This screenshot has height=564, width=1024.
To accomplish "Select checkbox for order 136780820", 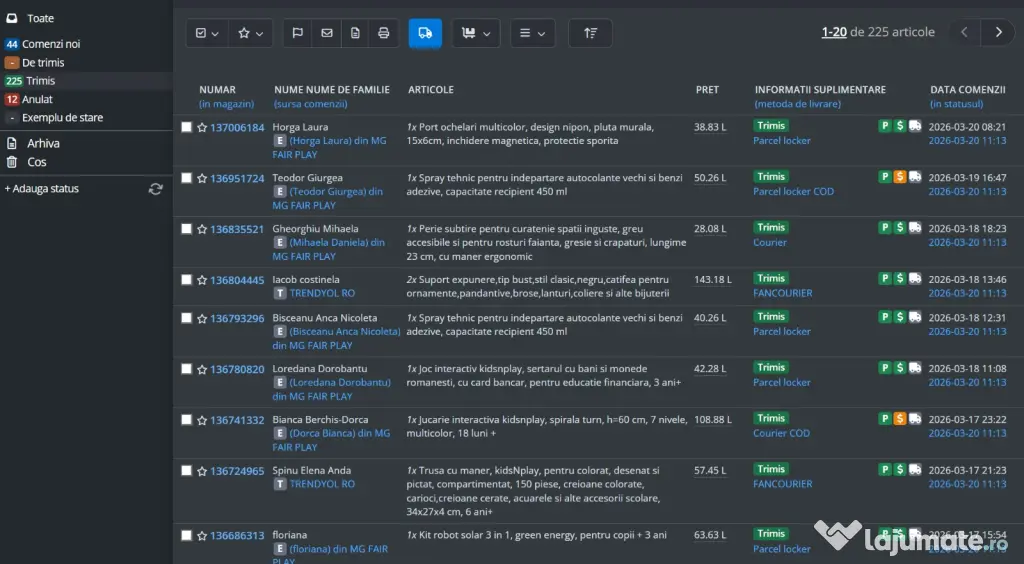I will [x=186, y=369].
